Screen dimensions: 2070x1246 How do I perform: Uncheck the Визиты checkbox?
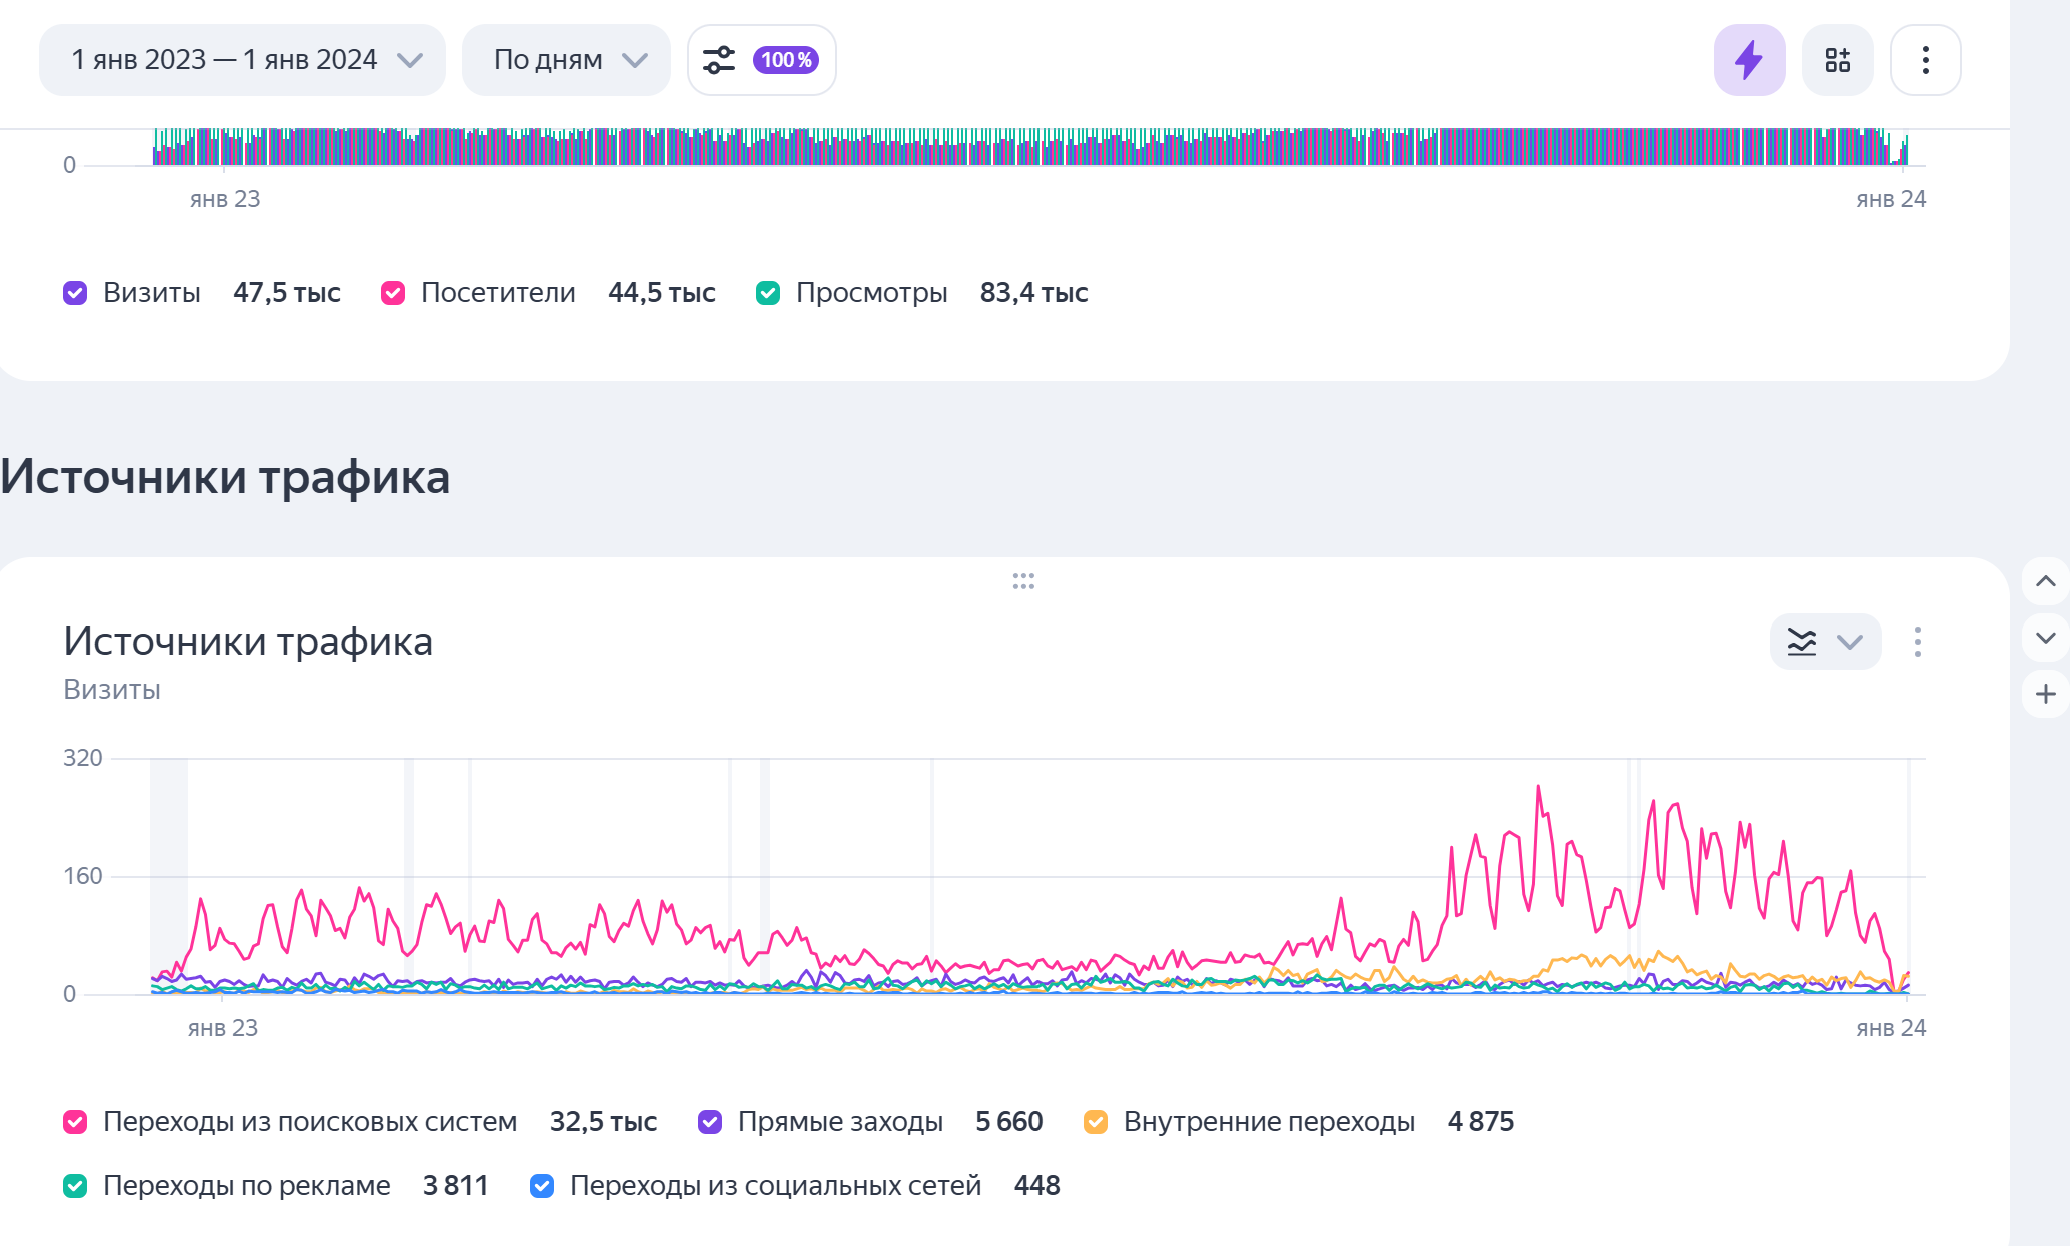75,293
